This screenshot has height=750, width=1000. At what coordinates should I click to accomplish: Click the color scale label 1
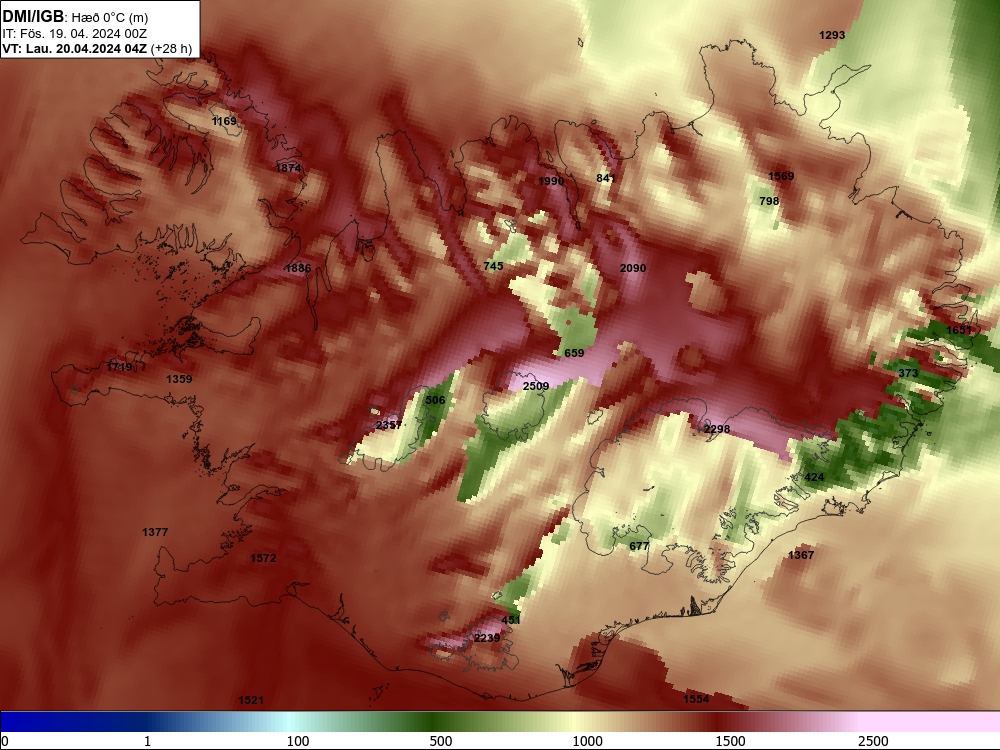point(147,741)
